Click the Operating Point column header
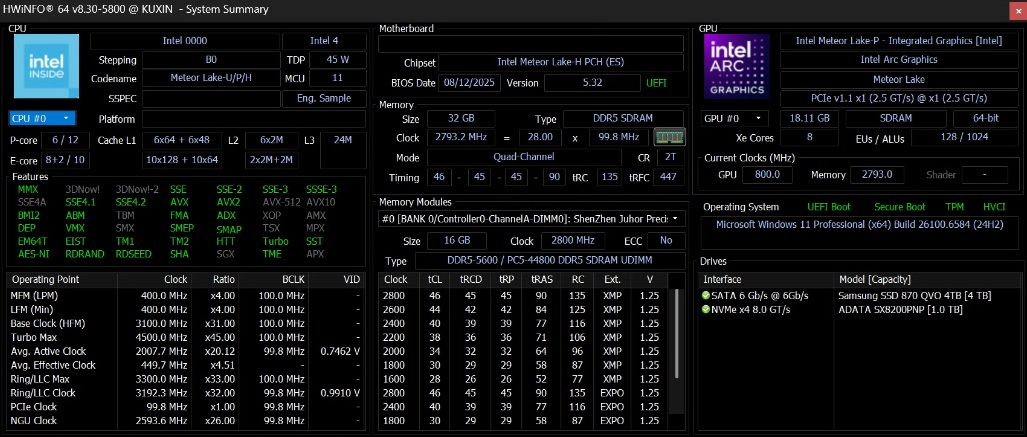This screenshot has width=1027, height=437. coord(62,280)
